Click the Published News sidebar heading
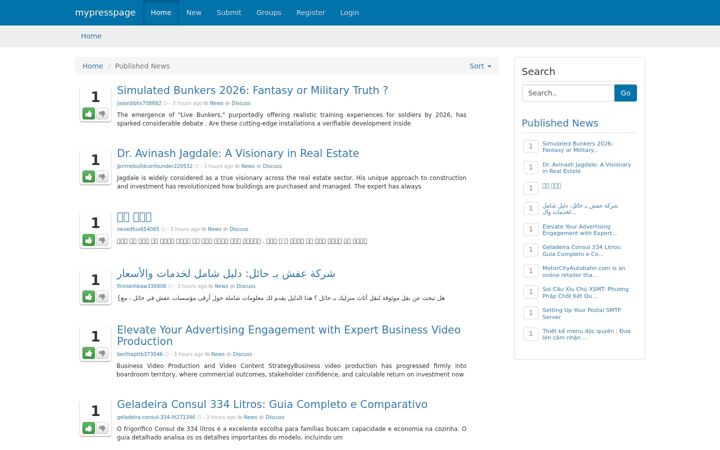 560,123
